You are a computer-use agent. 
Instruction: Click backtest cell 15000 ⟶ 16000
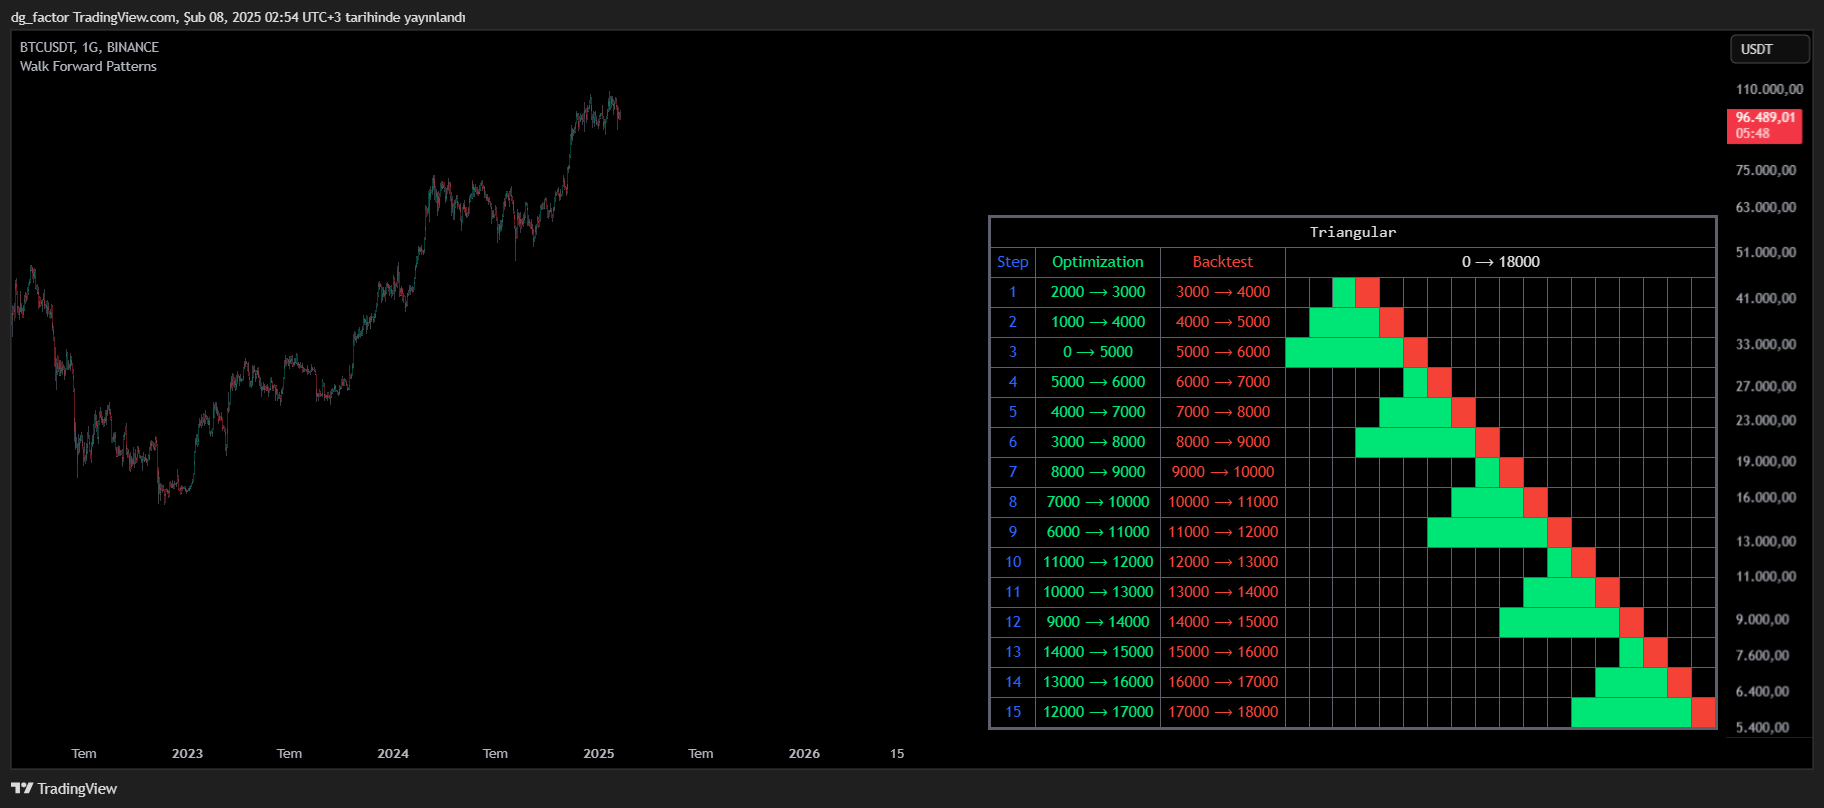[1223, 652]
